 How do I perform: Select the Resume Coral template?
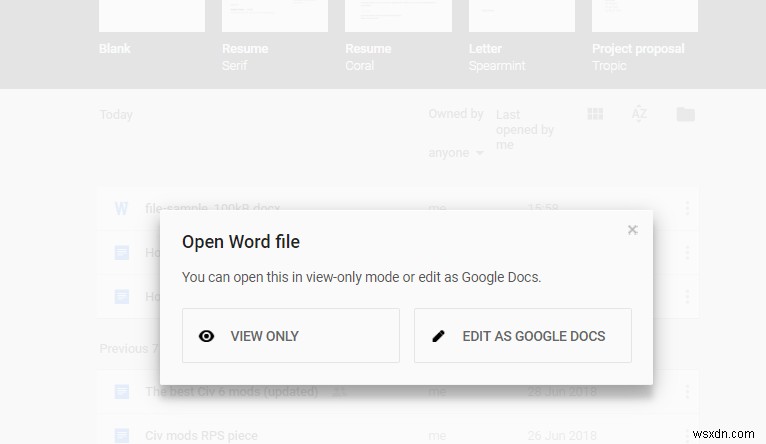point(398,16)
